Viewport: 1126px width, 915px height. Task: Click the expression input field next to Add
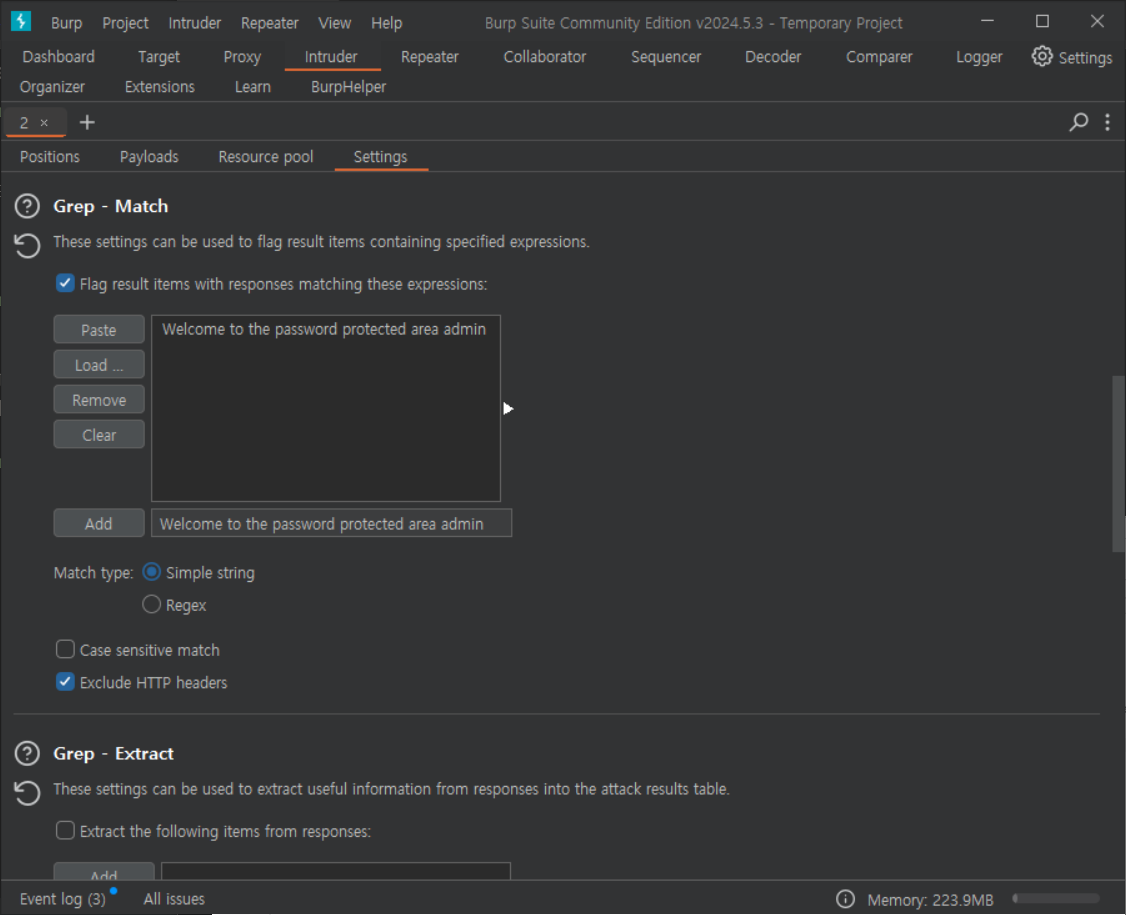332,524
